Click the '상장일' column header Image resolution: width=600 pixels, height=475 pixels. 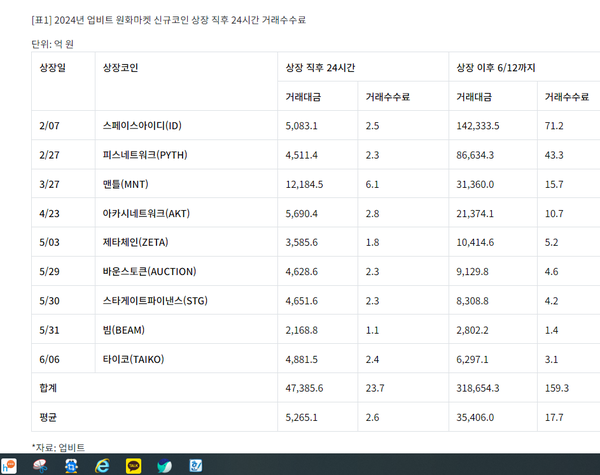pos(52,68)
